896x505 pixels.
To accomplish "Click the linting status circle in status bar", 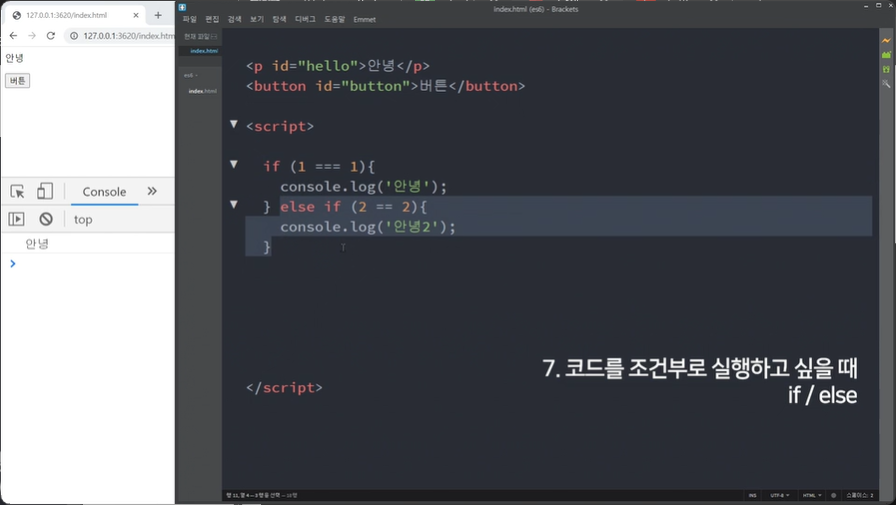I will 833,495.
